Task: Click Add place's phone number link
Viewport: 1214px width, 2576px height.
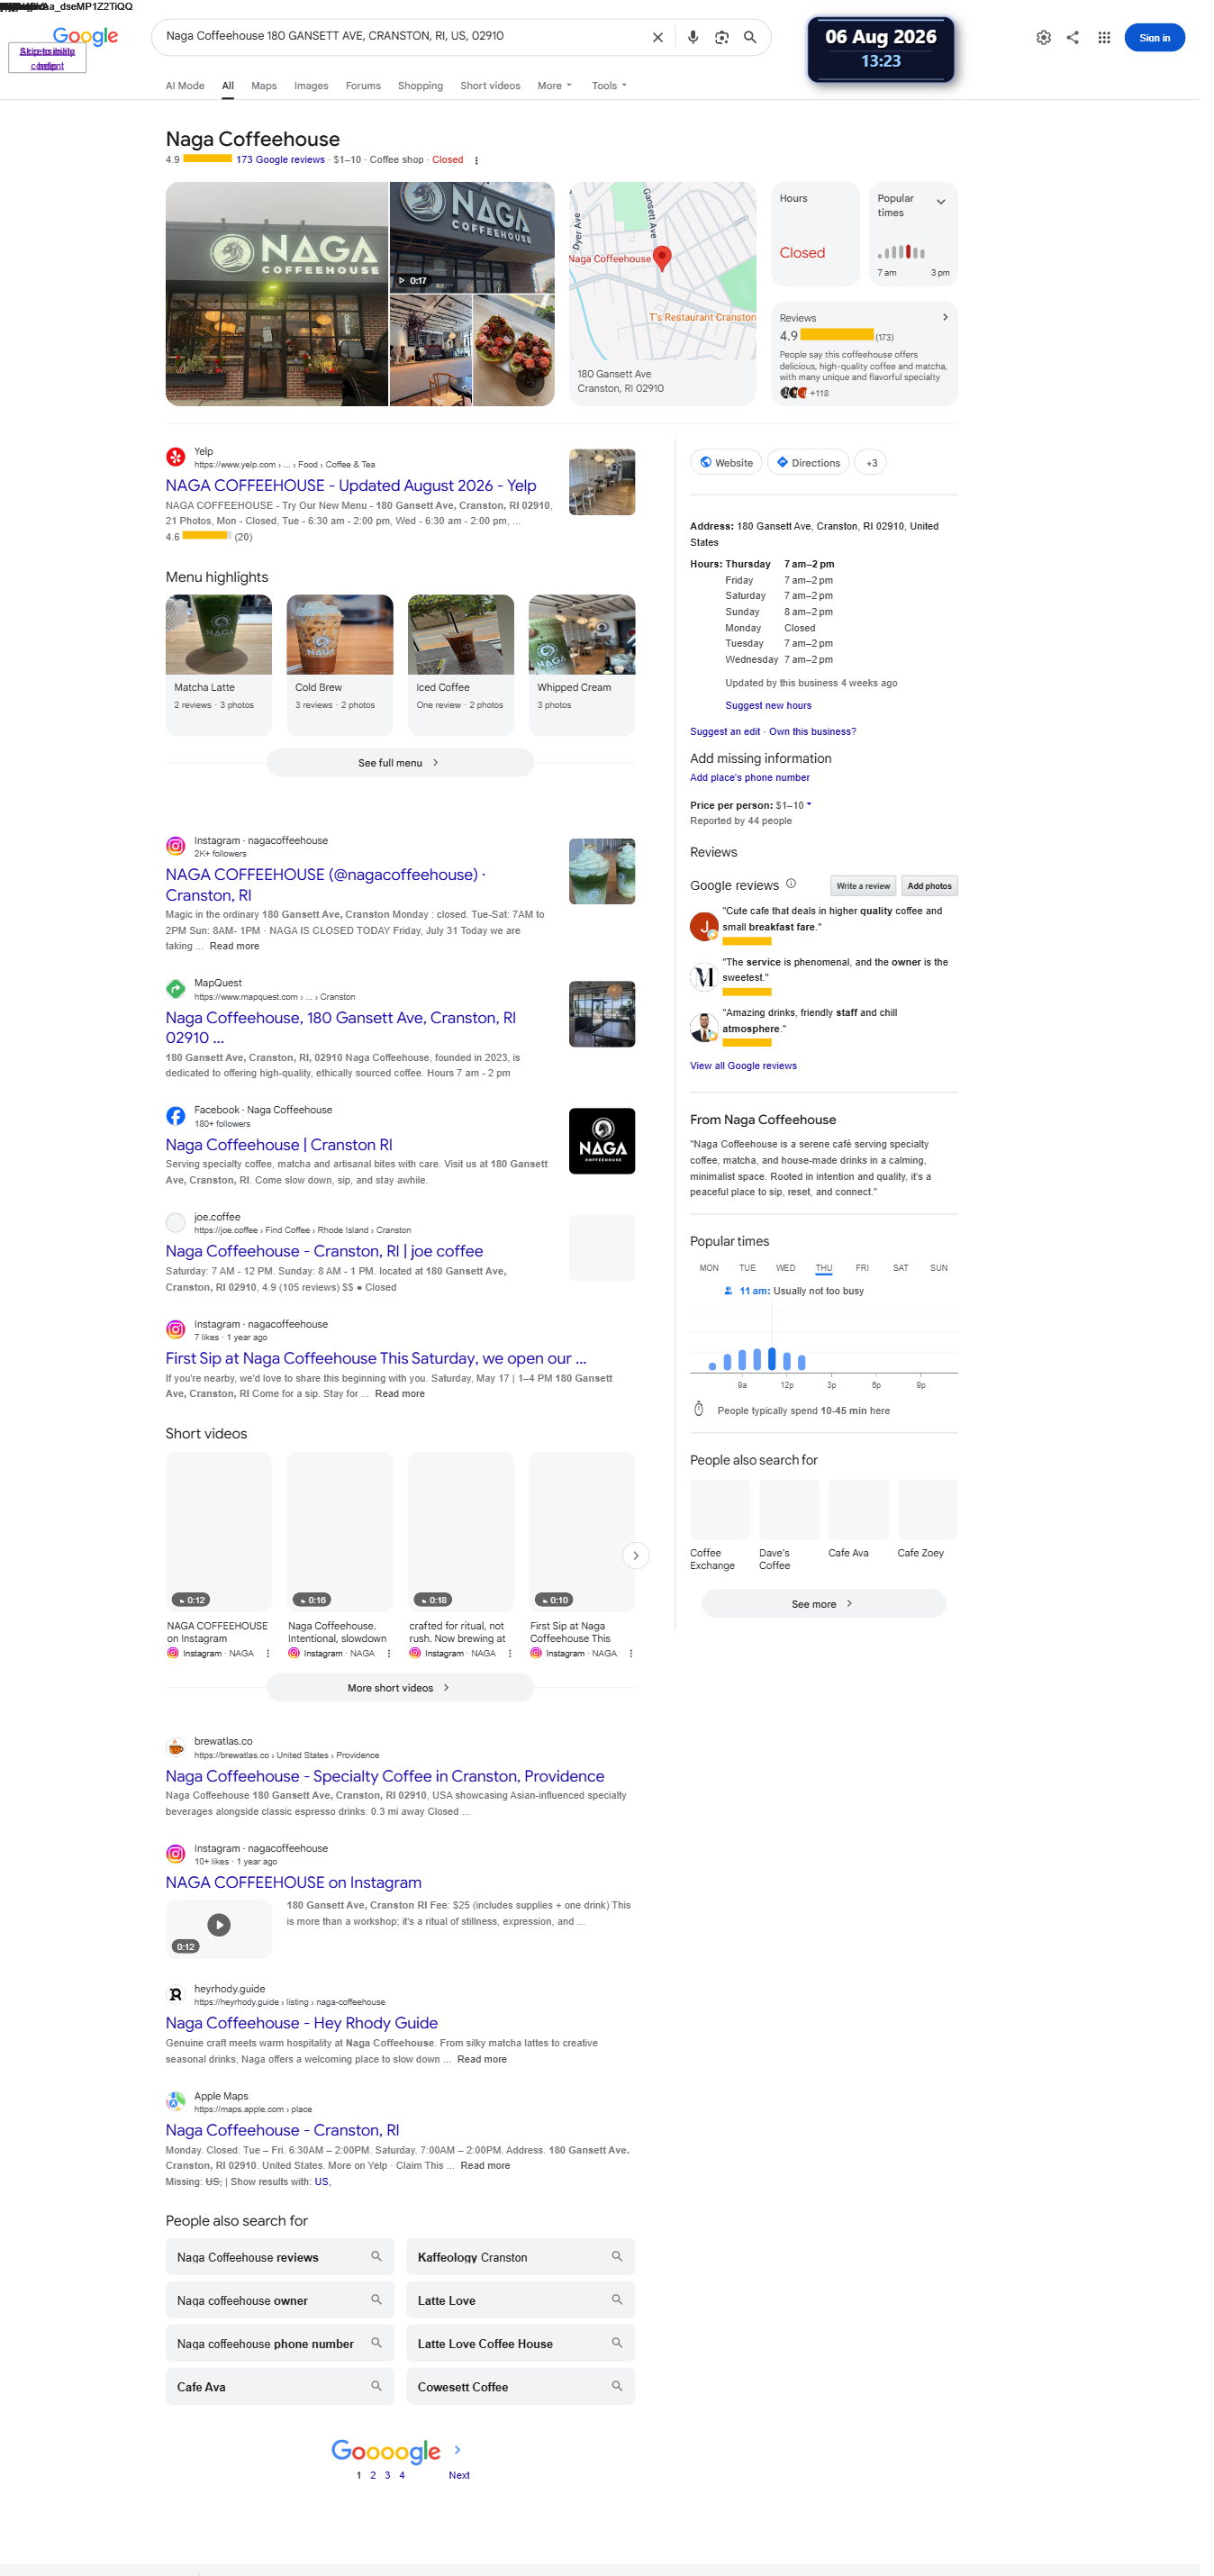Action: 750,778
